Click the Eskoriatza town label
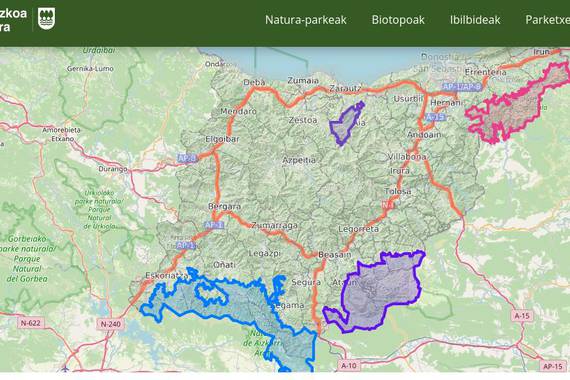The width and height of the screenshot is (570, 380). [167, 275]
